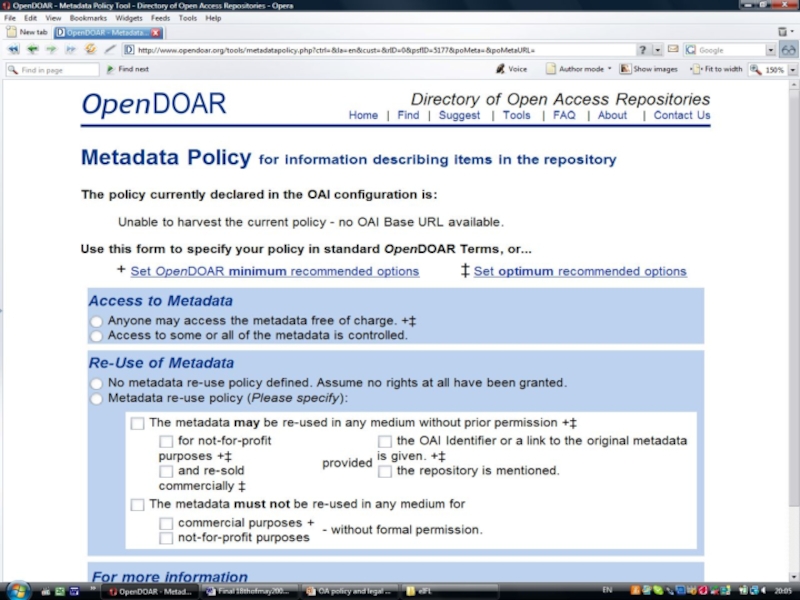Open the Help menu
This screenshot has height=600, width=800.
point(213,18)
